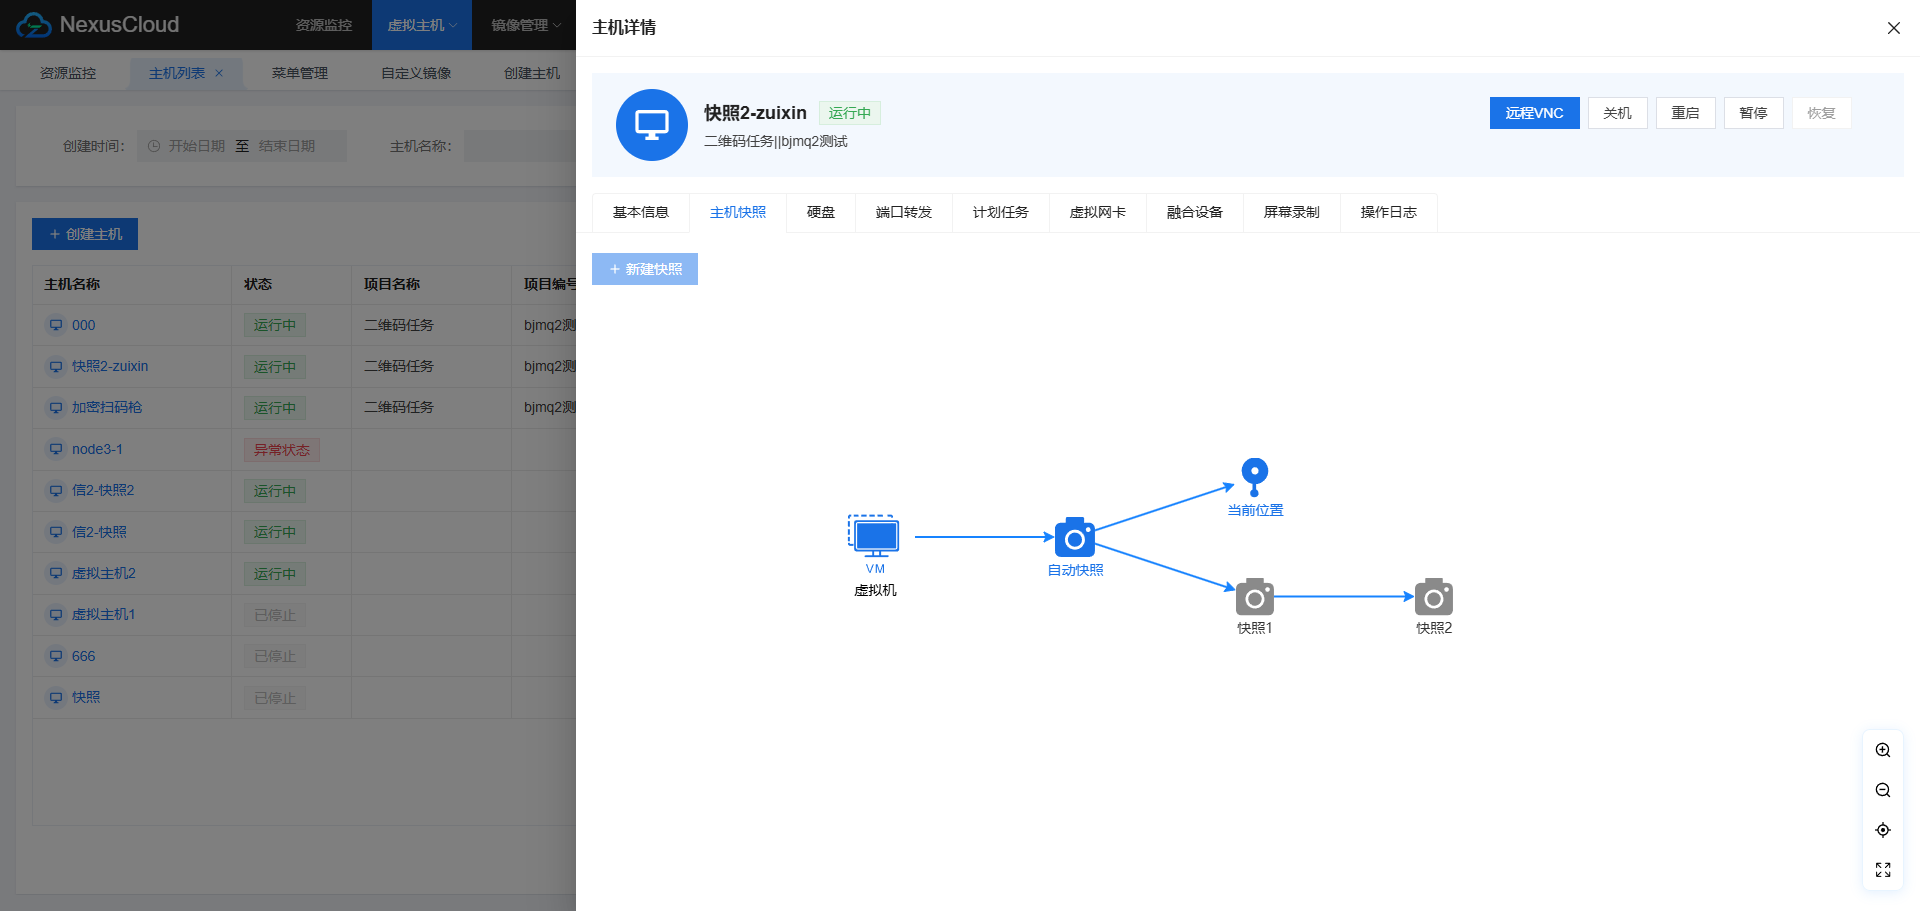
Task: Open the 端口转发 tab
Action: [903, 212]
